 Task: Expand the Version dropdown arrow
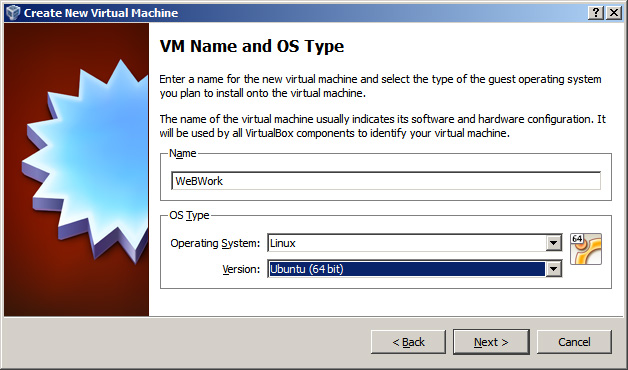pos(554,269)
